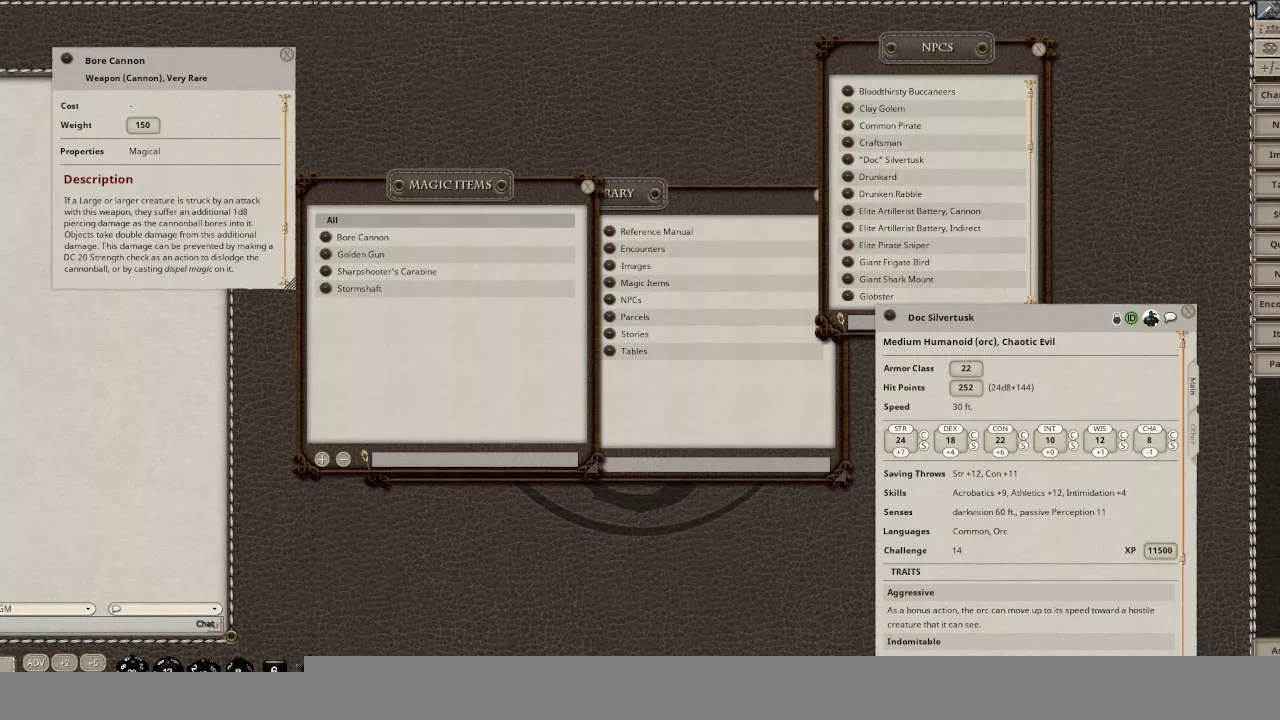Open Craftsman in NPCs list
Viewport: 1280px width, 720px height.
pyautogui.click(x=880, y=143)
